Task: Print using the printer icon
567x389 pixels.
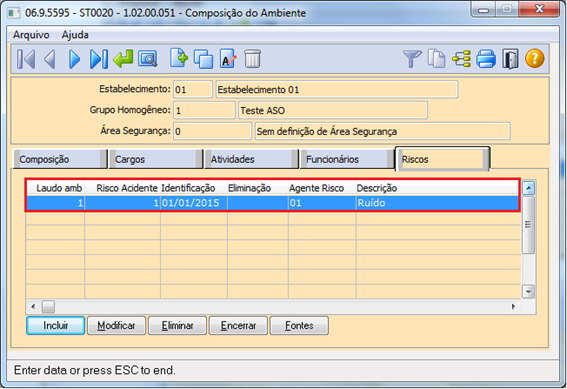Action: pyautogui.click(x=486, y=59)
